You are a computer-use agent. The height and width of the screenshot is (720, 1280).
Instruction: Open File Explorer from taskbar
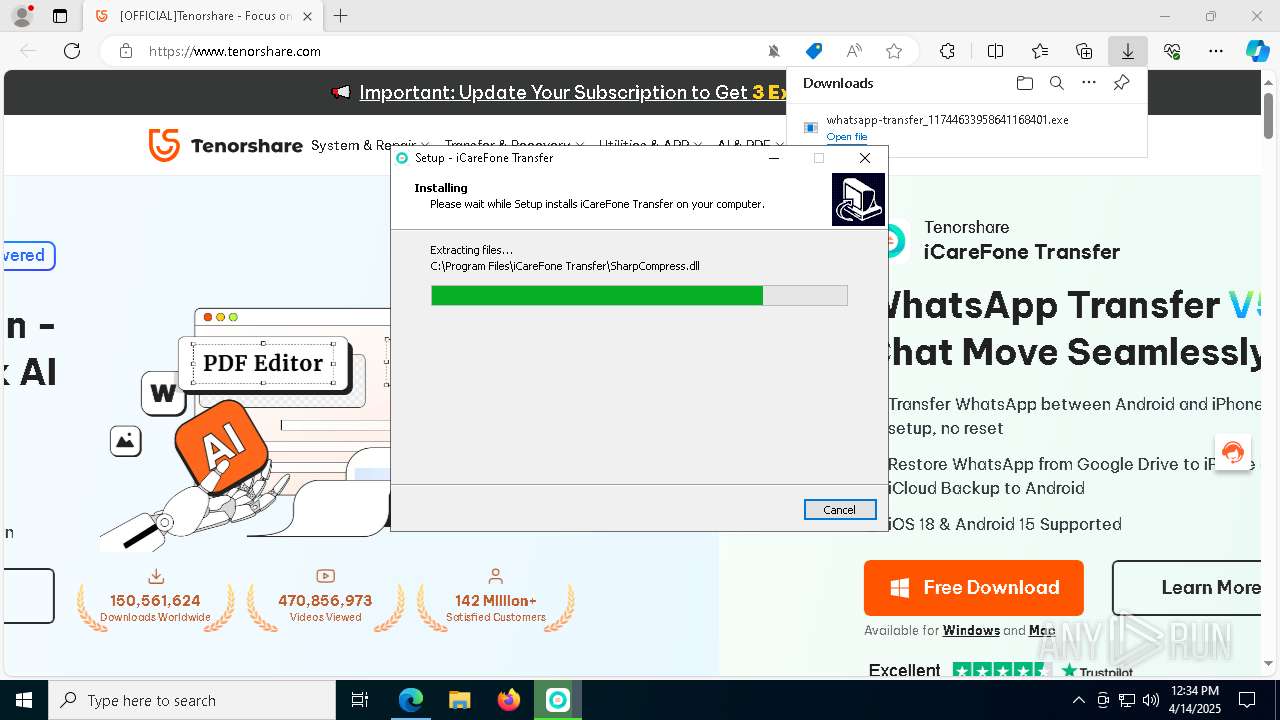[x=459, y=700]
